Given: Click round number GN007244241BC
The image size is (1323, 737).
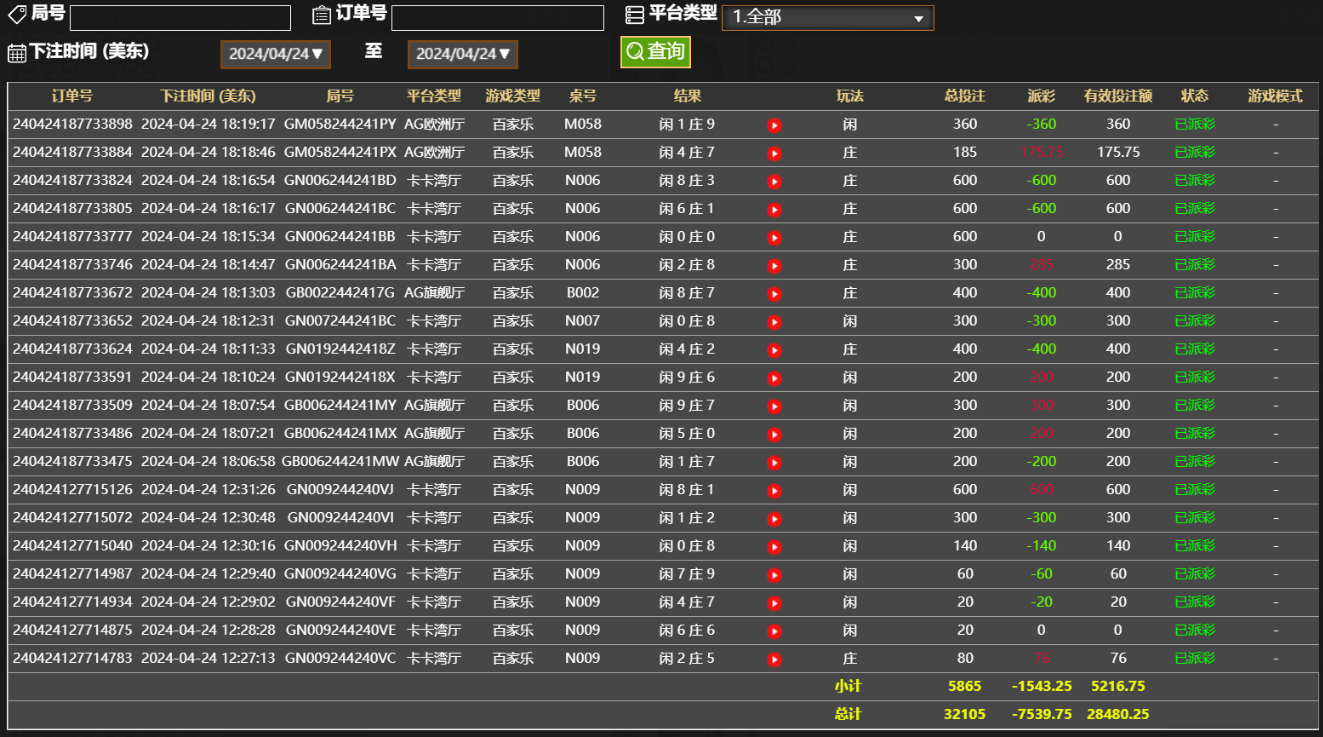Looking at the screenshot, I should [340, 321].
